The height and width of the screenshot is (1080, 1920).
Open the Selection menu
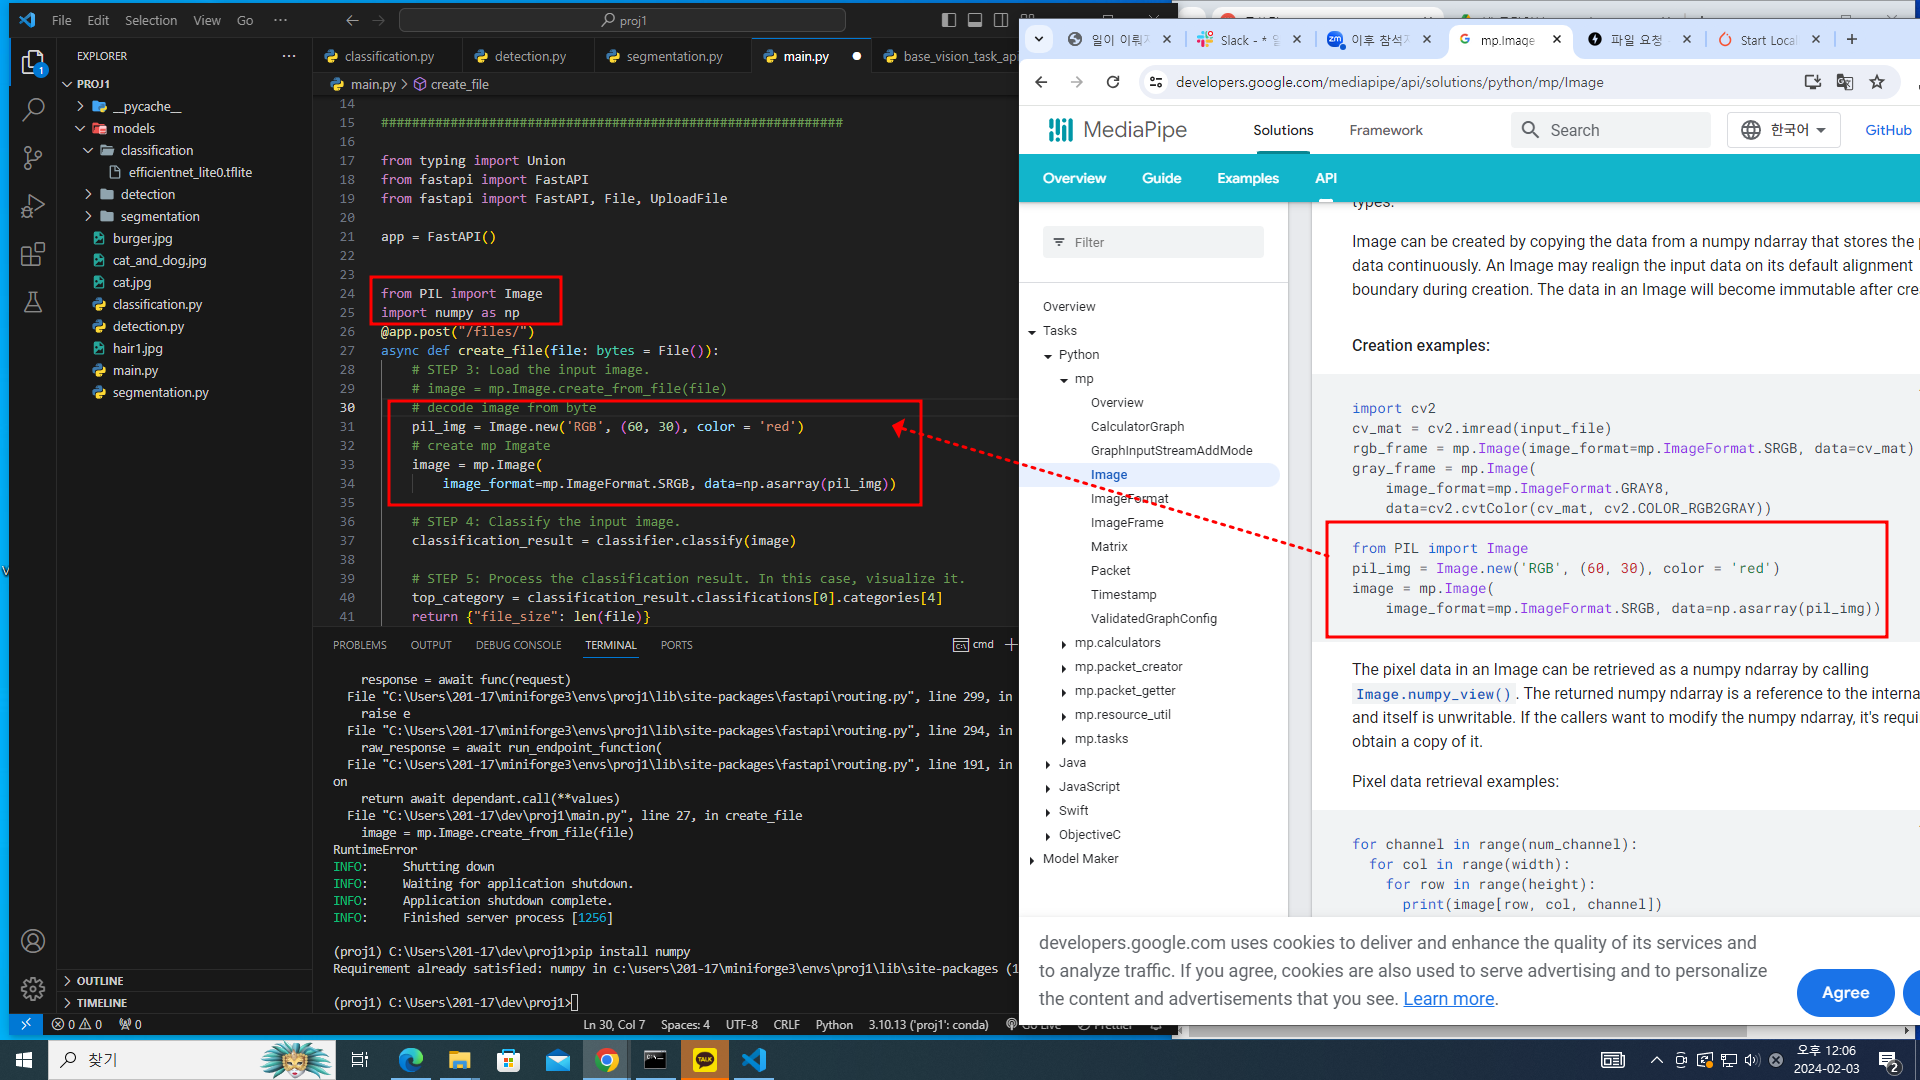(150, 20)
